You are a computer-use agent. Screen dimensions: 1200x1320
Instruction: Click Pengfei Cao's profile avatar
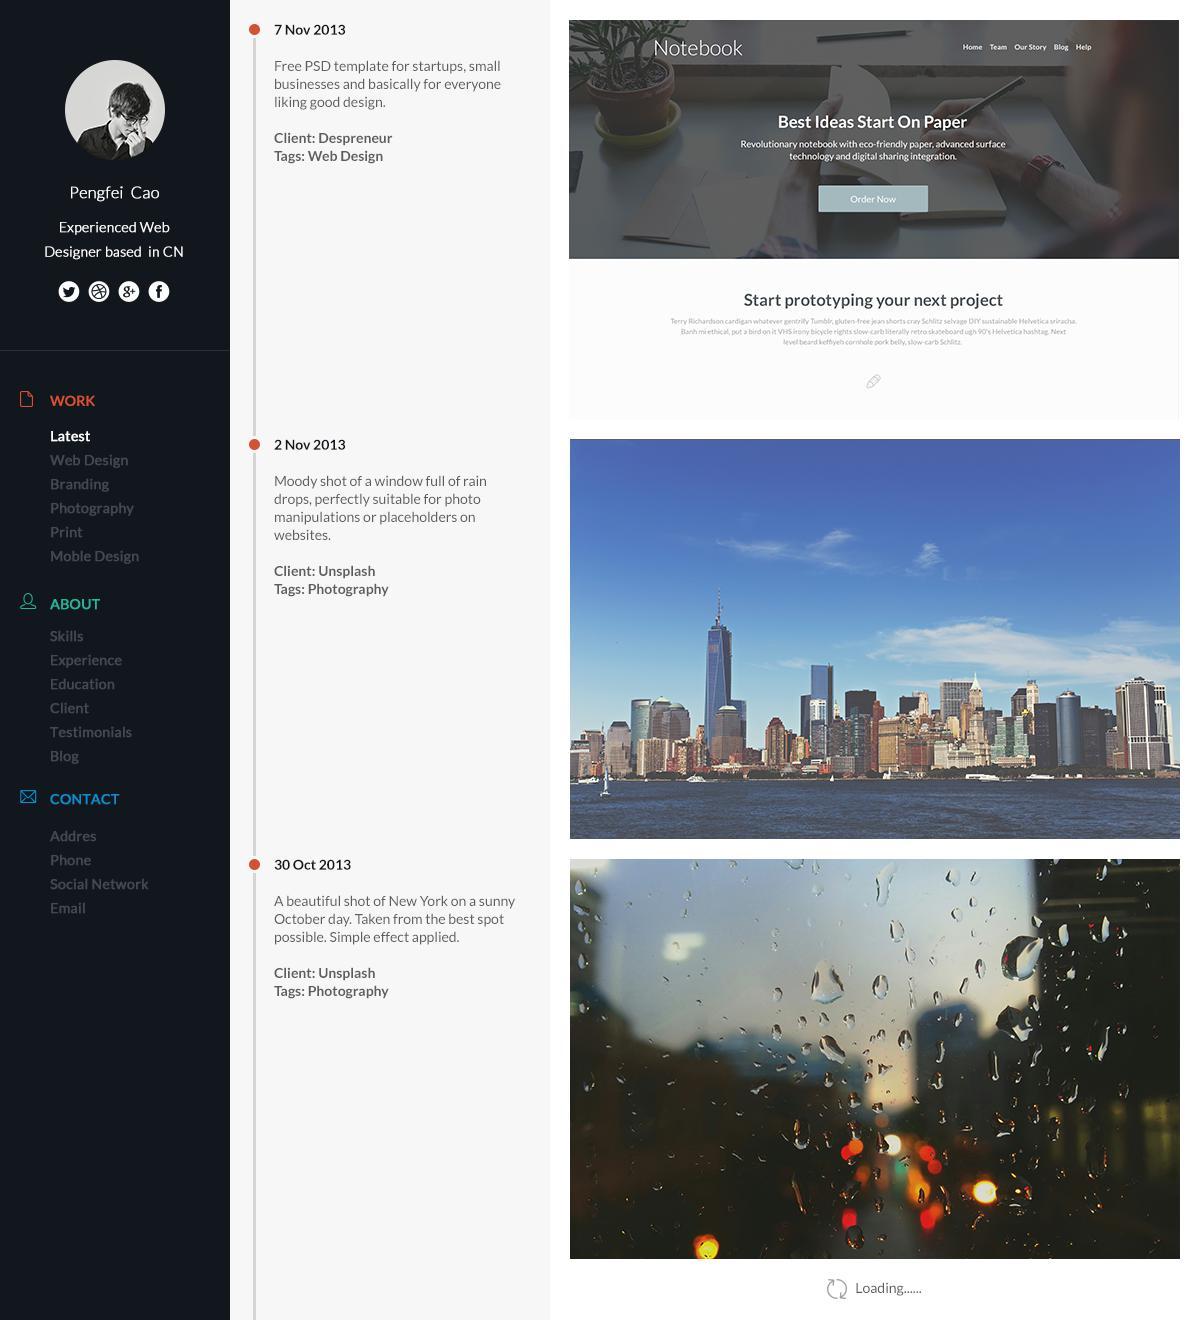pos(115,110)
